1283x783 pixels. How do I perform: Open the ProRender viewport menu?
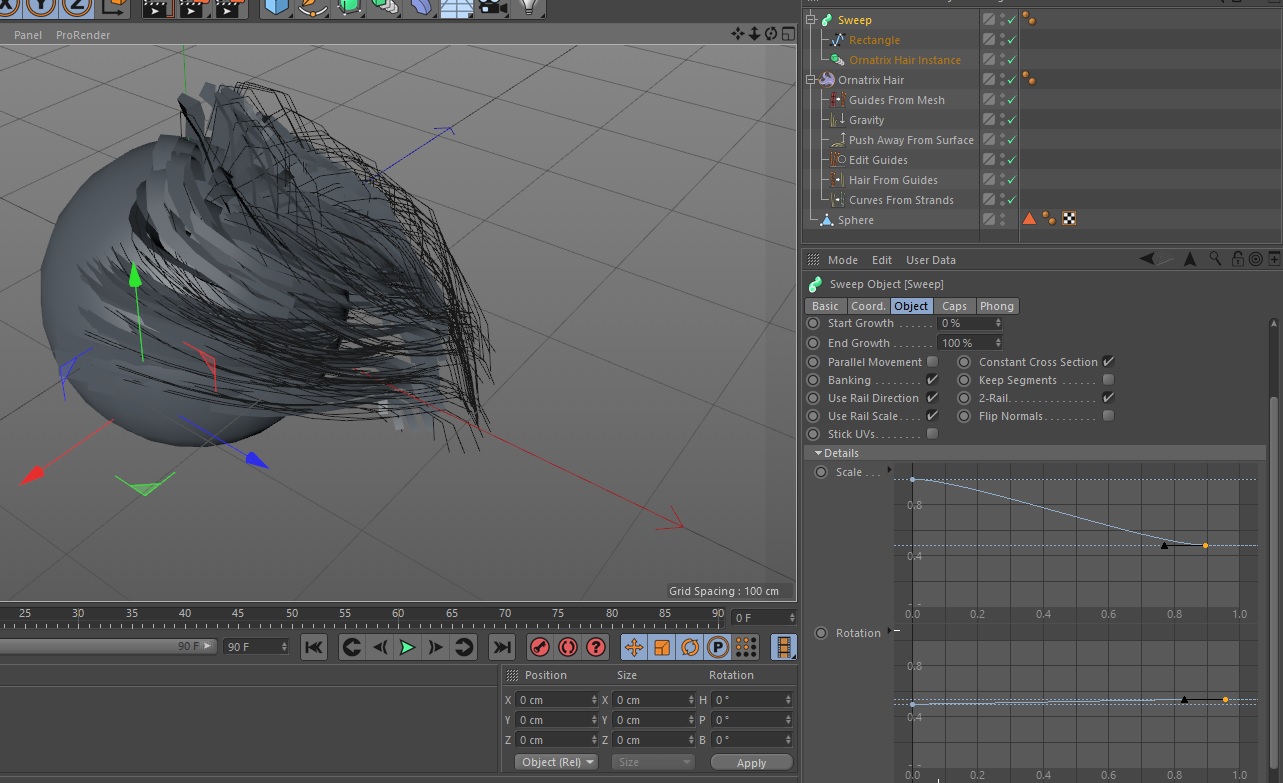pos(83,35)
